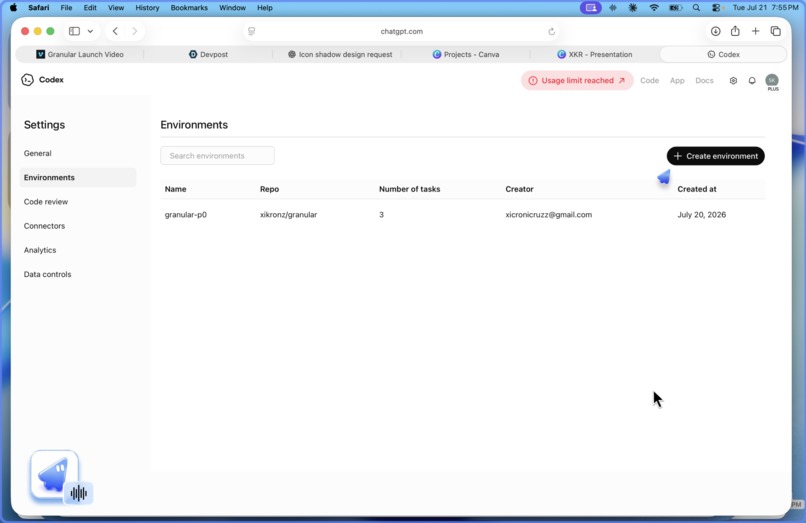The image size is (806, 523).
Task: Click the Creator column header
Action: coord(519,189)
